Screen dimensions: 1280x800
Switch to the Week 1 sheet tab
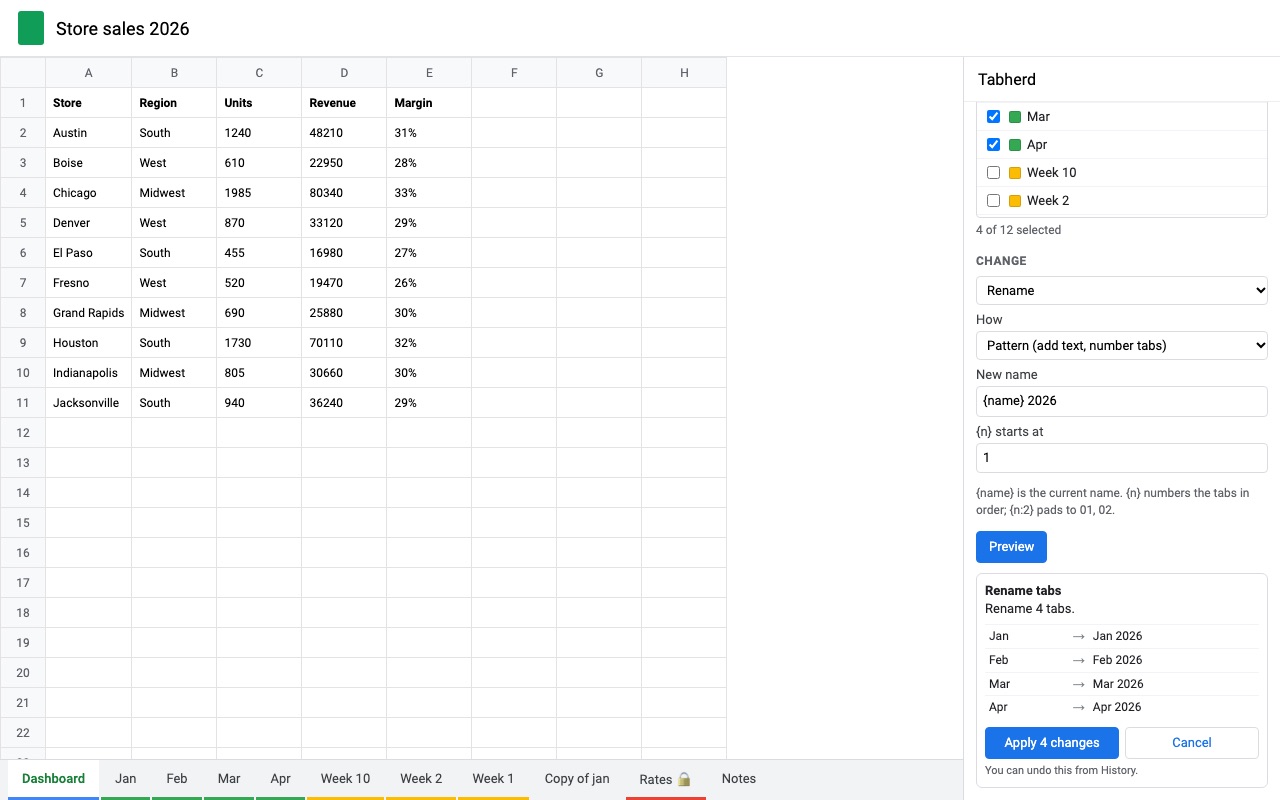point(493,779)
